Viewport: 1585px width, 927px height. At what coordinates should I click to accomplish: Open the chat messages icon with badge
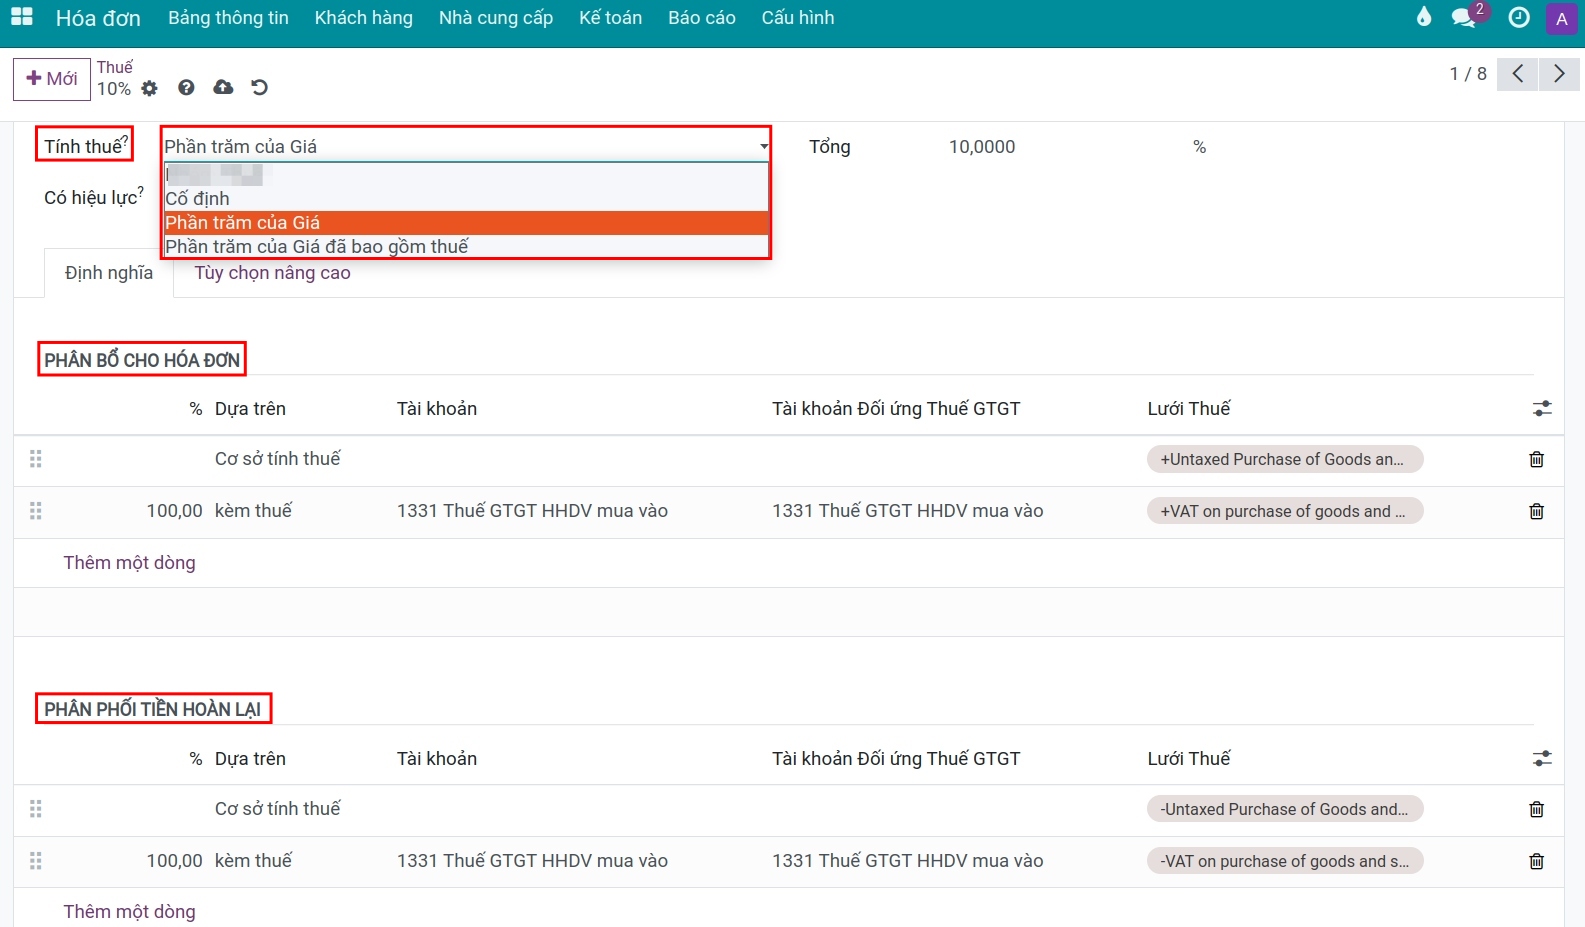[1464, 18]
